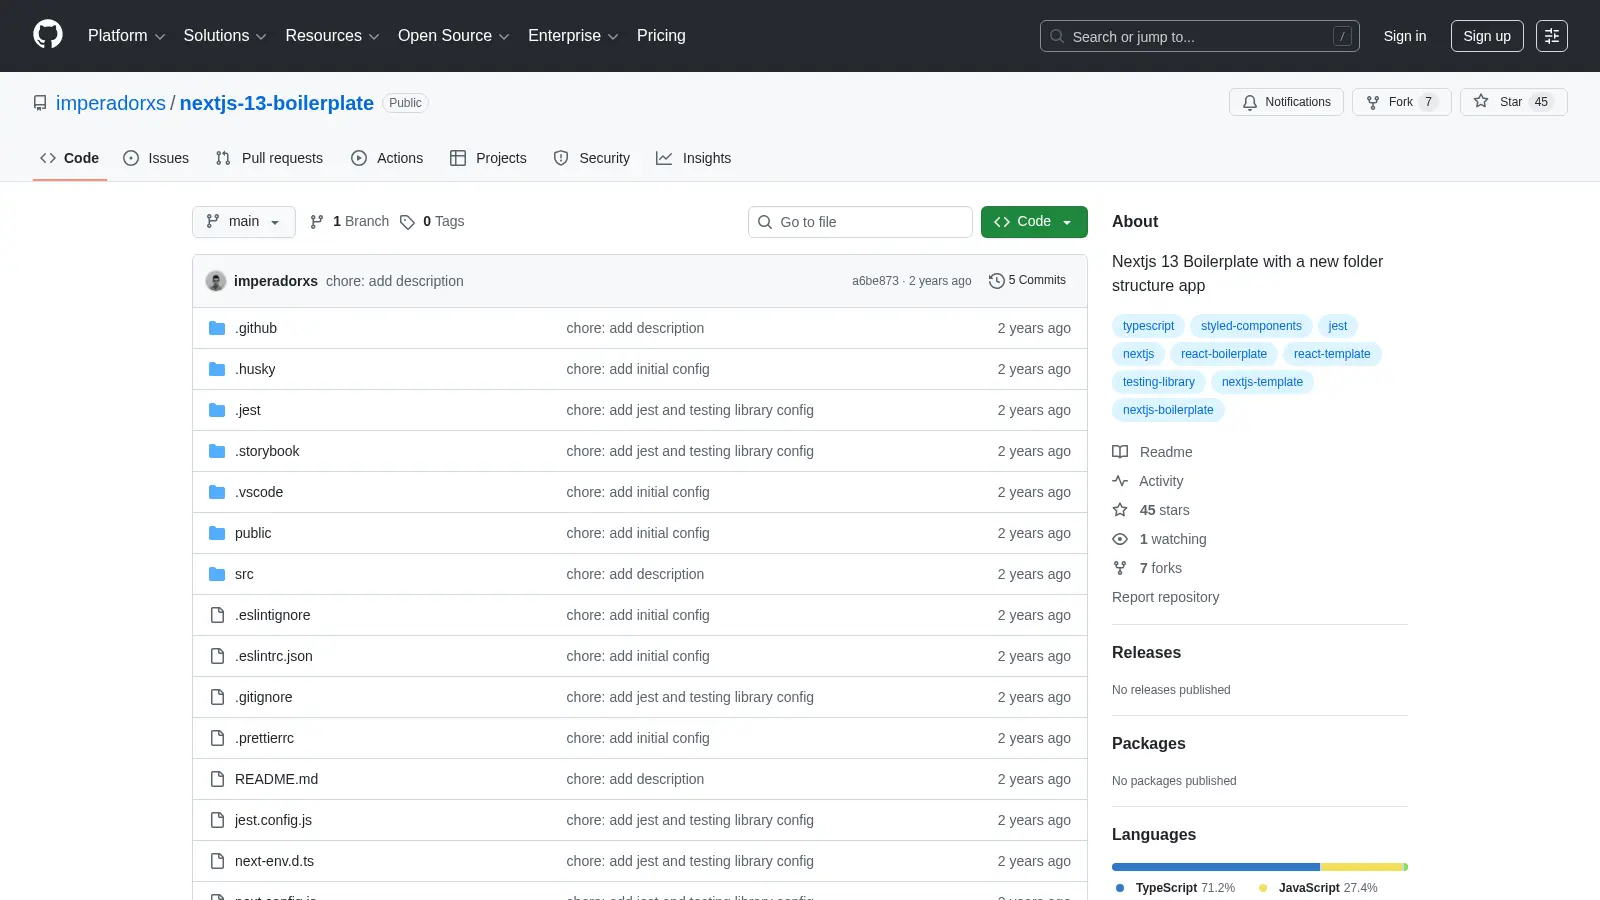Image resolution: width=1600 pixels, height=900 pixels.
Task: Click the react-template topic tag
Action: coord(1332,354)
